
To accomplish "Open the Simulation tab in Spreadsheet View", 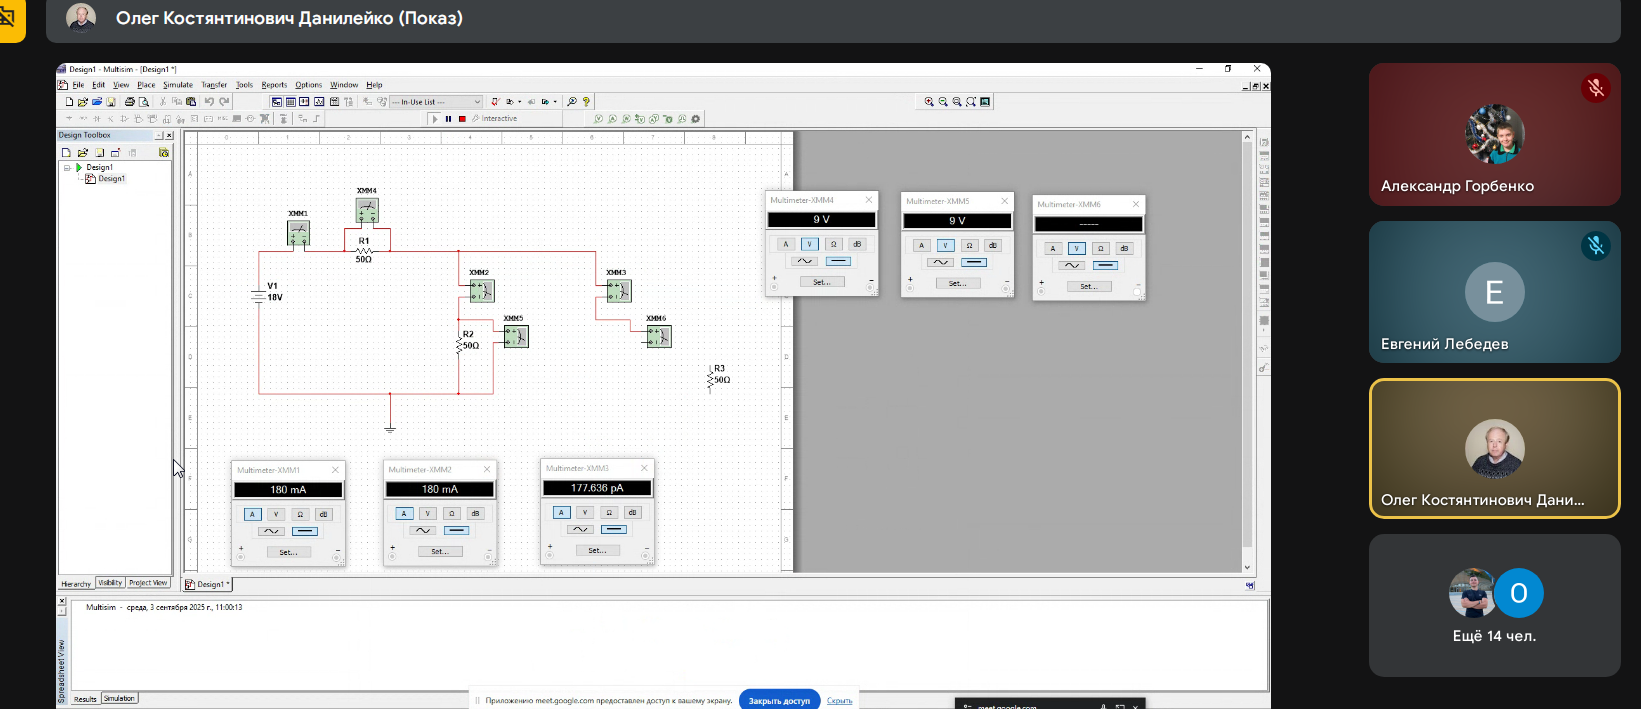I will click(119, 699).
